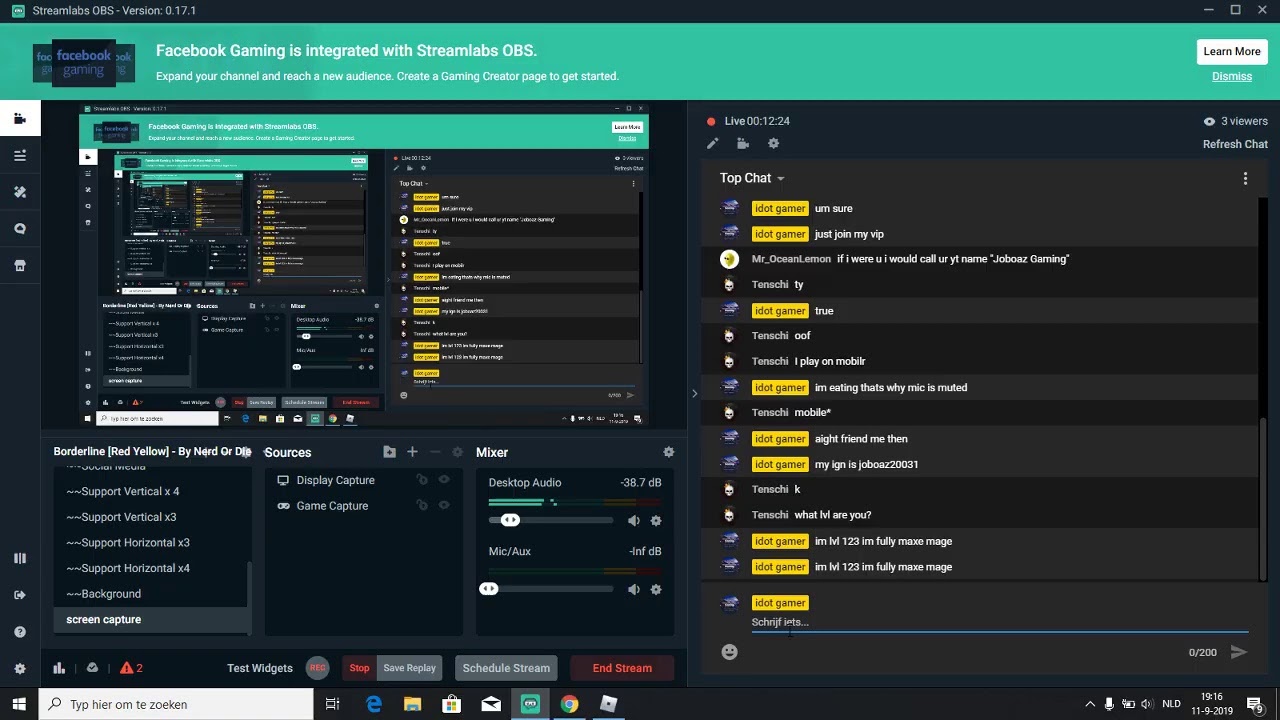Dismiss the Facebook Gaming banner
The height and width of the screenshot is (720, 1280).
tap(1232, 76)
